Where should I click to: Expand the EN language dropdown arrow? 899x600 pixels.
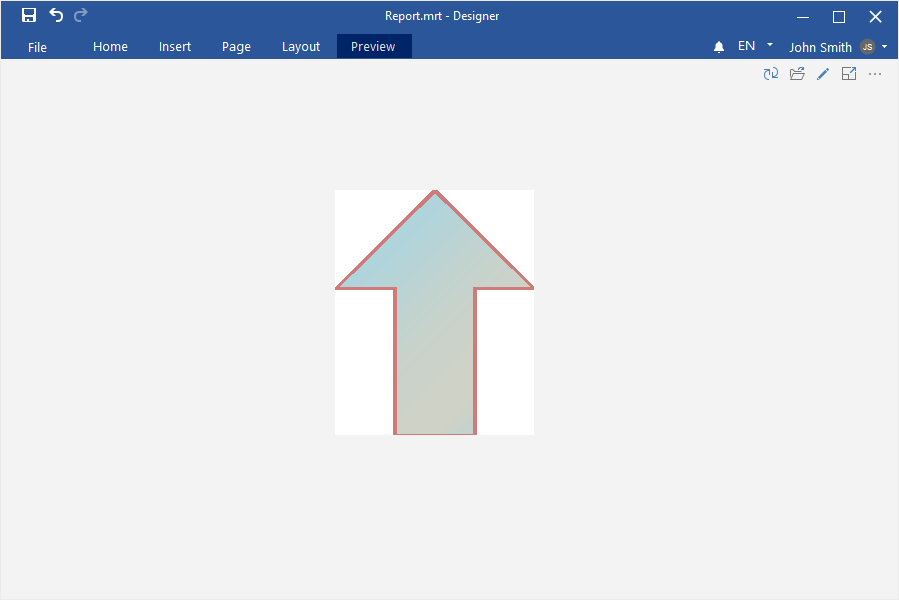770,45
